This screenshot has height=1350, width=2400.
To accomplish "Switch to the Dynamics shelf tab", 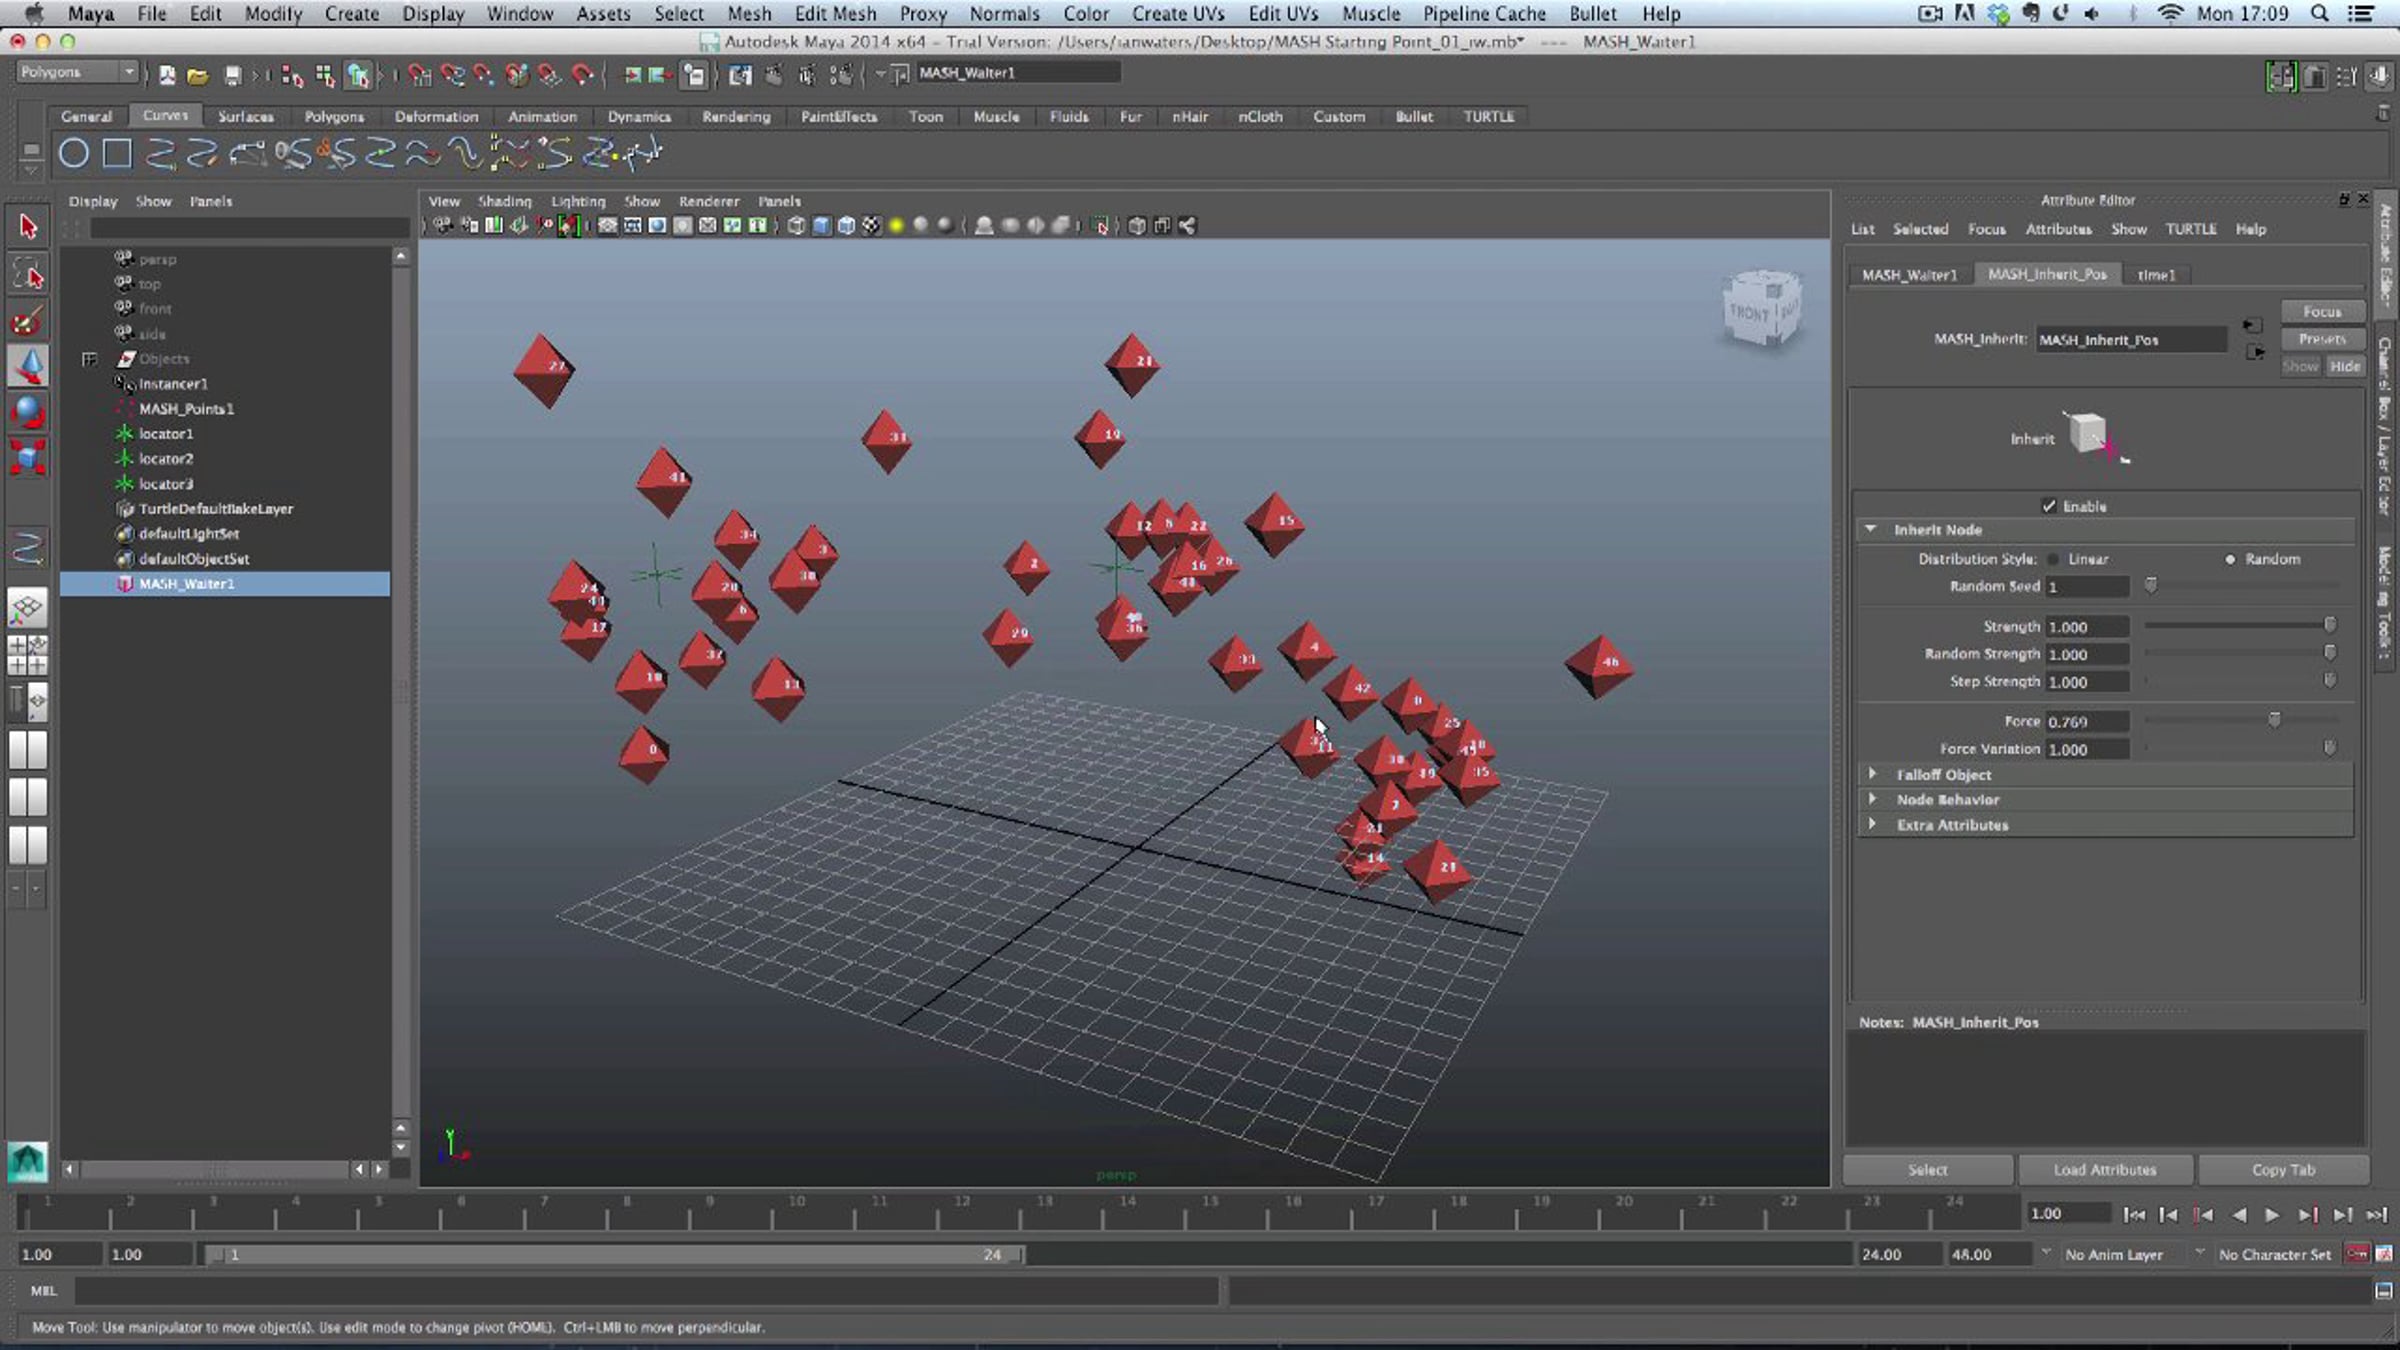I will click(x=639, y=117).
